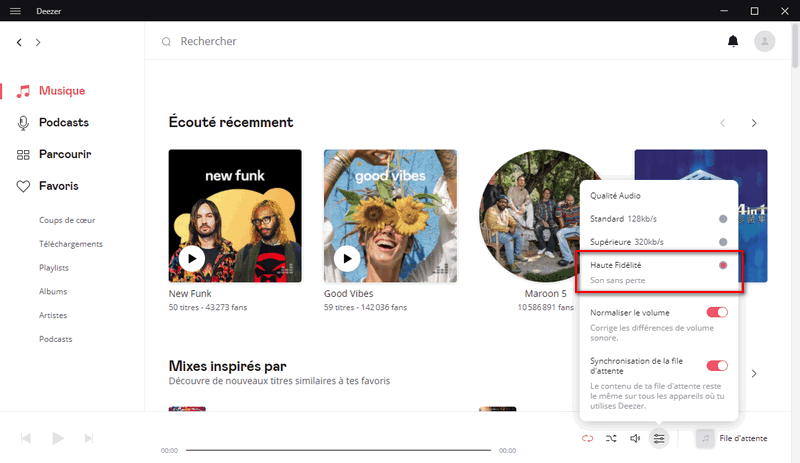Click "50 titres - 43 273 fans" text
Screen dimensions: 800x463
tap(208, 307)
